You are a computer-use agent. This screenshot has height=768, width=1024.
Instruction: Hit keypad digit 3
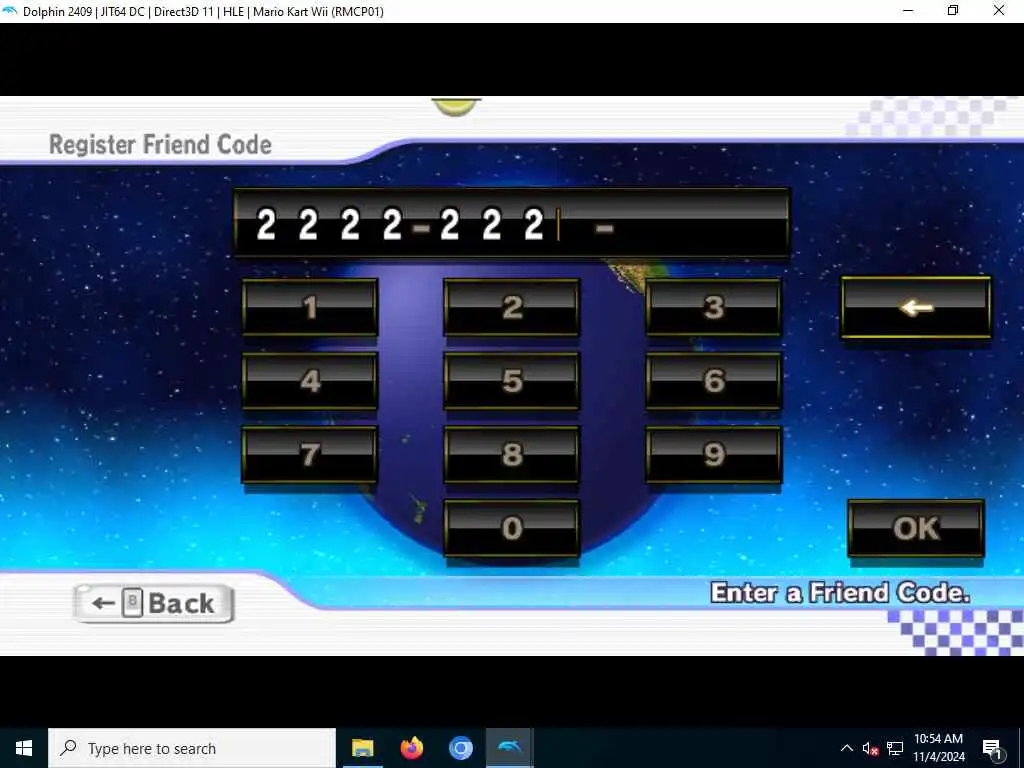click(x=713, y=308)
